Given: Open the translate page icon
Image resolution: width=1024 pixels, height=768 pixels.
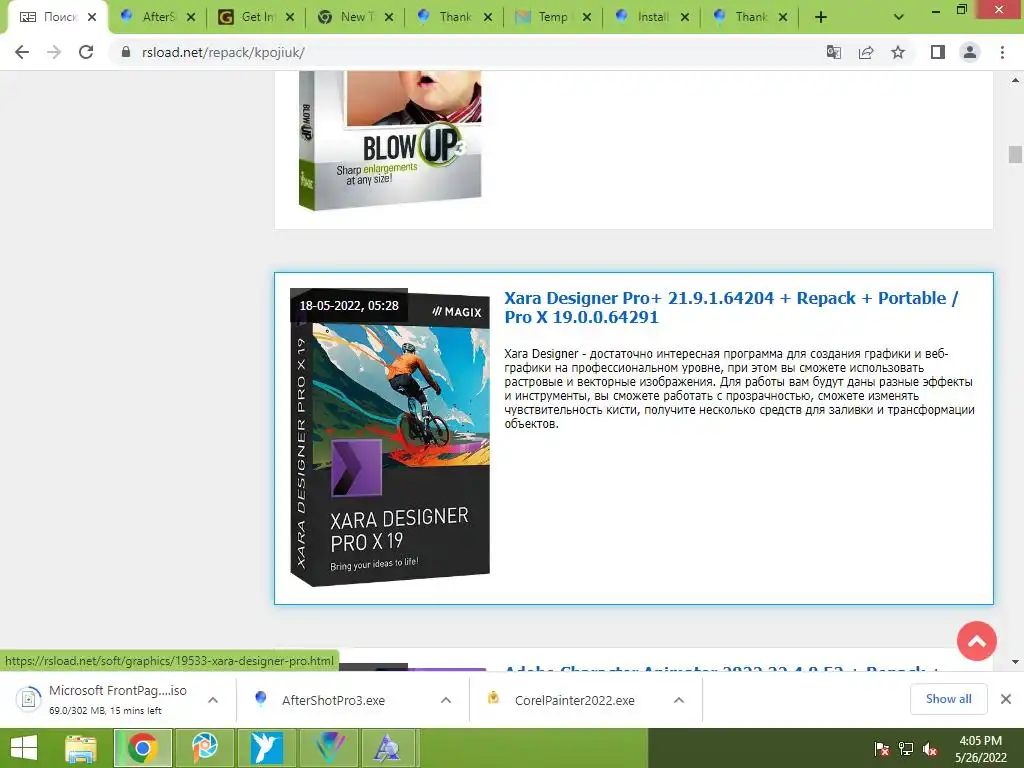Looking at the screenshot, I should 834,52.
